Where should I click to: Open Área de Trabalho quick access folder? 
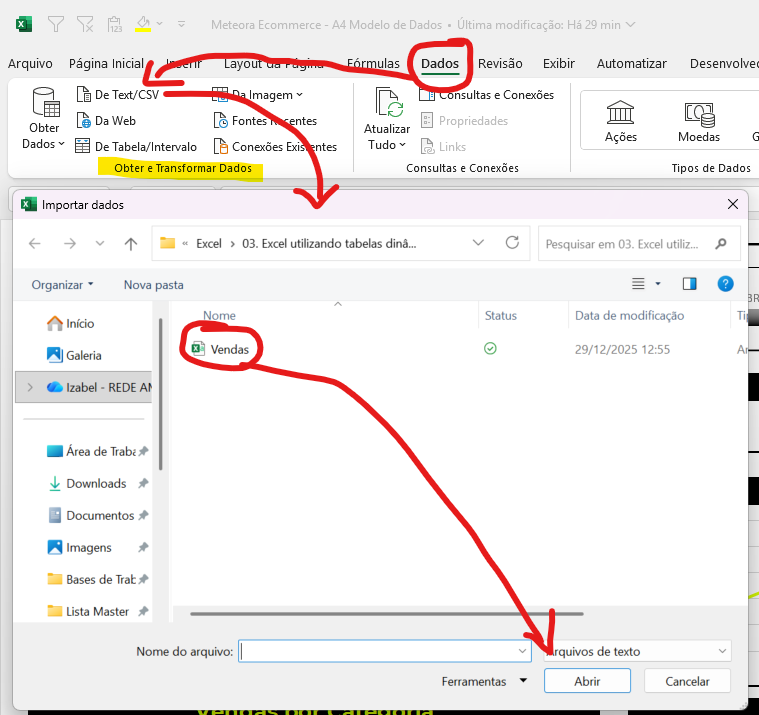[97, 451]
